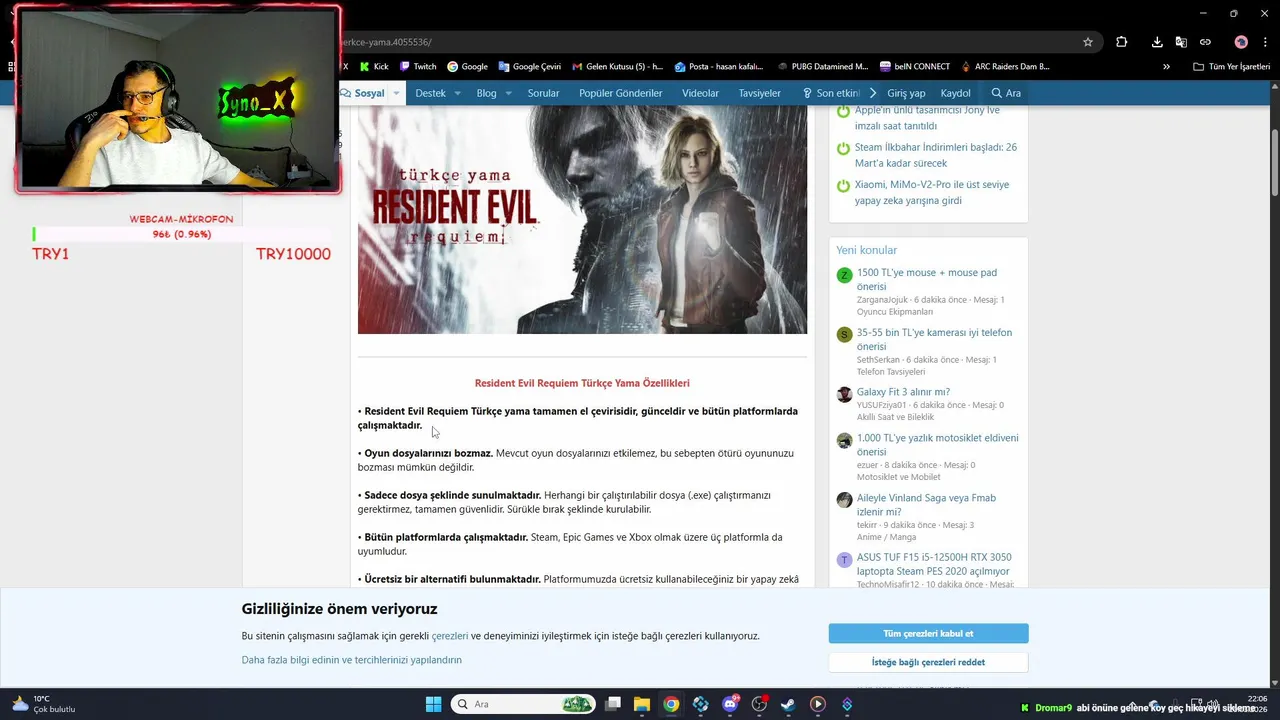The image size is (1280, 720).
Task: Click the taskbar Ara search box
Action: 523,704
